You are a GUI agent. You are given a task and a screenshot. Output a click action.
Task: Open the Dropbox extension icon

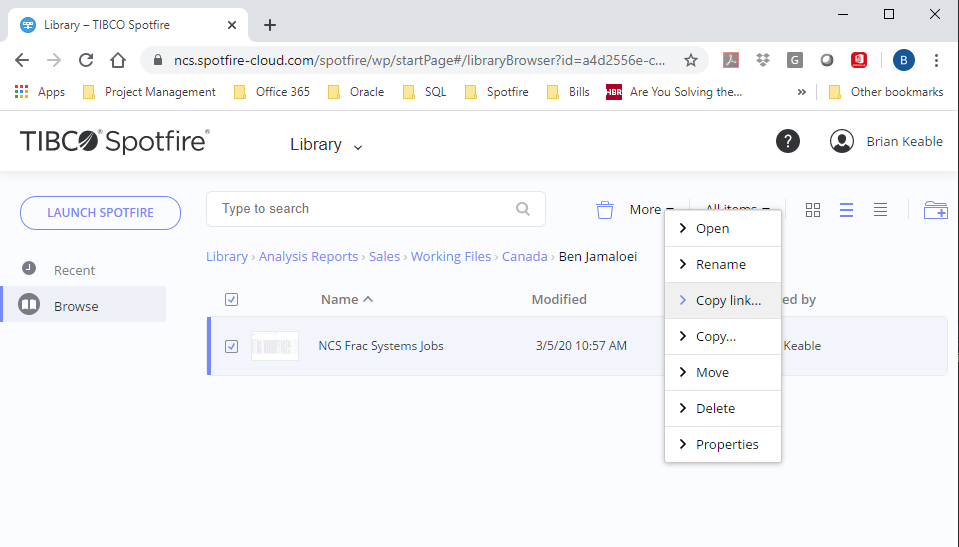click(763, 60)
